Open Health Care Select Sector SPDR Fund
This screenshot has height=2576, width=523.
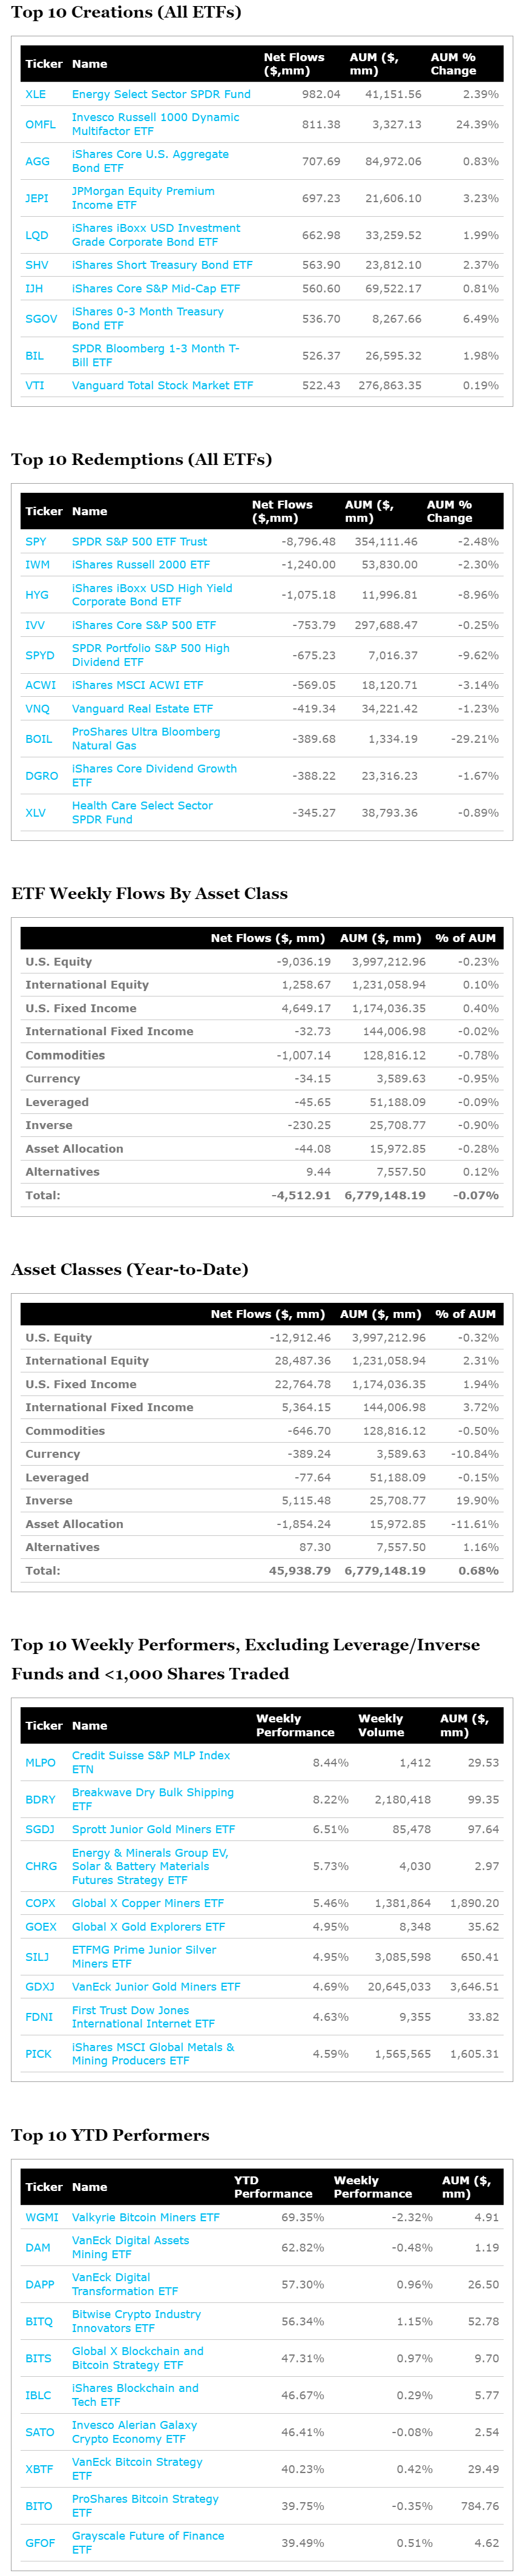pyautogui.click(x=142, y=812)
